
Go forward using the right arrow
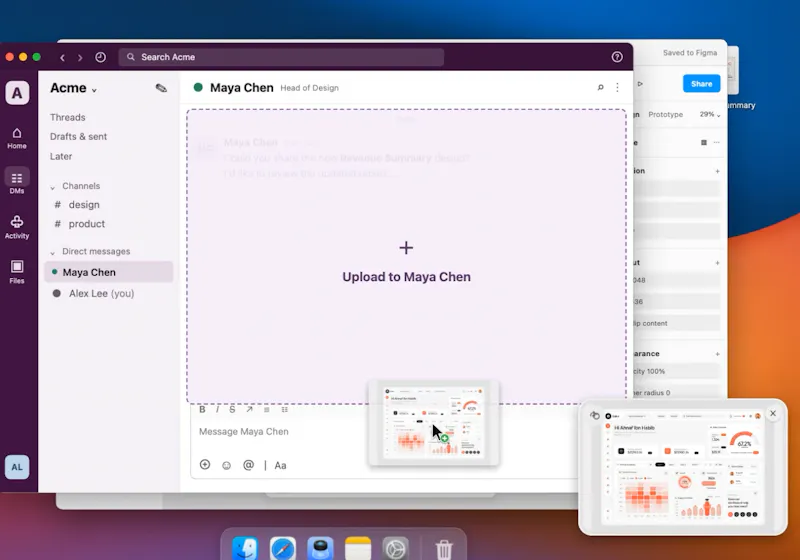80,58
